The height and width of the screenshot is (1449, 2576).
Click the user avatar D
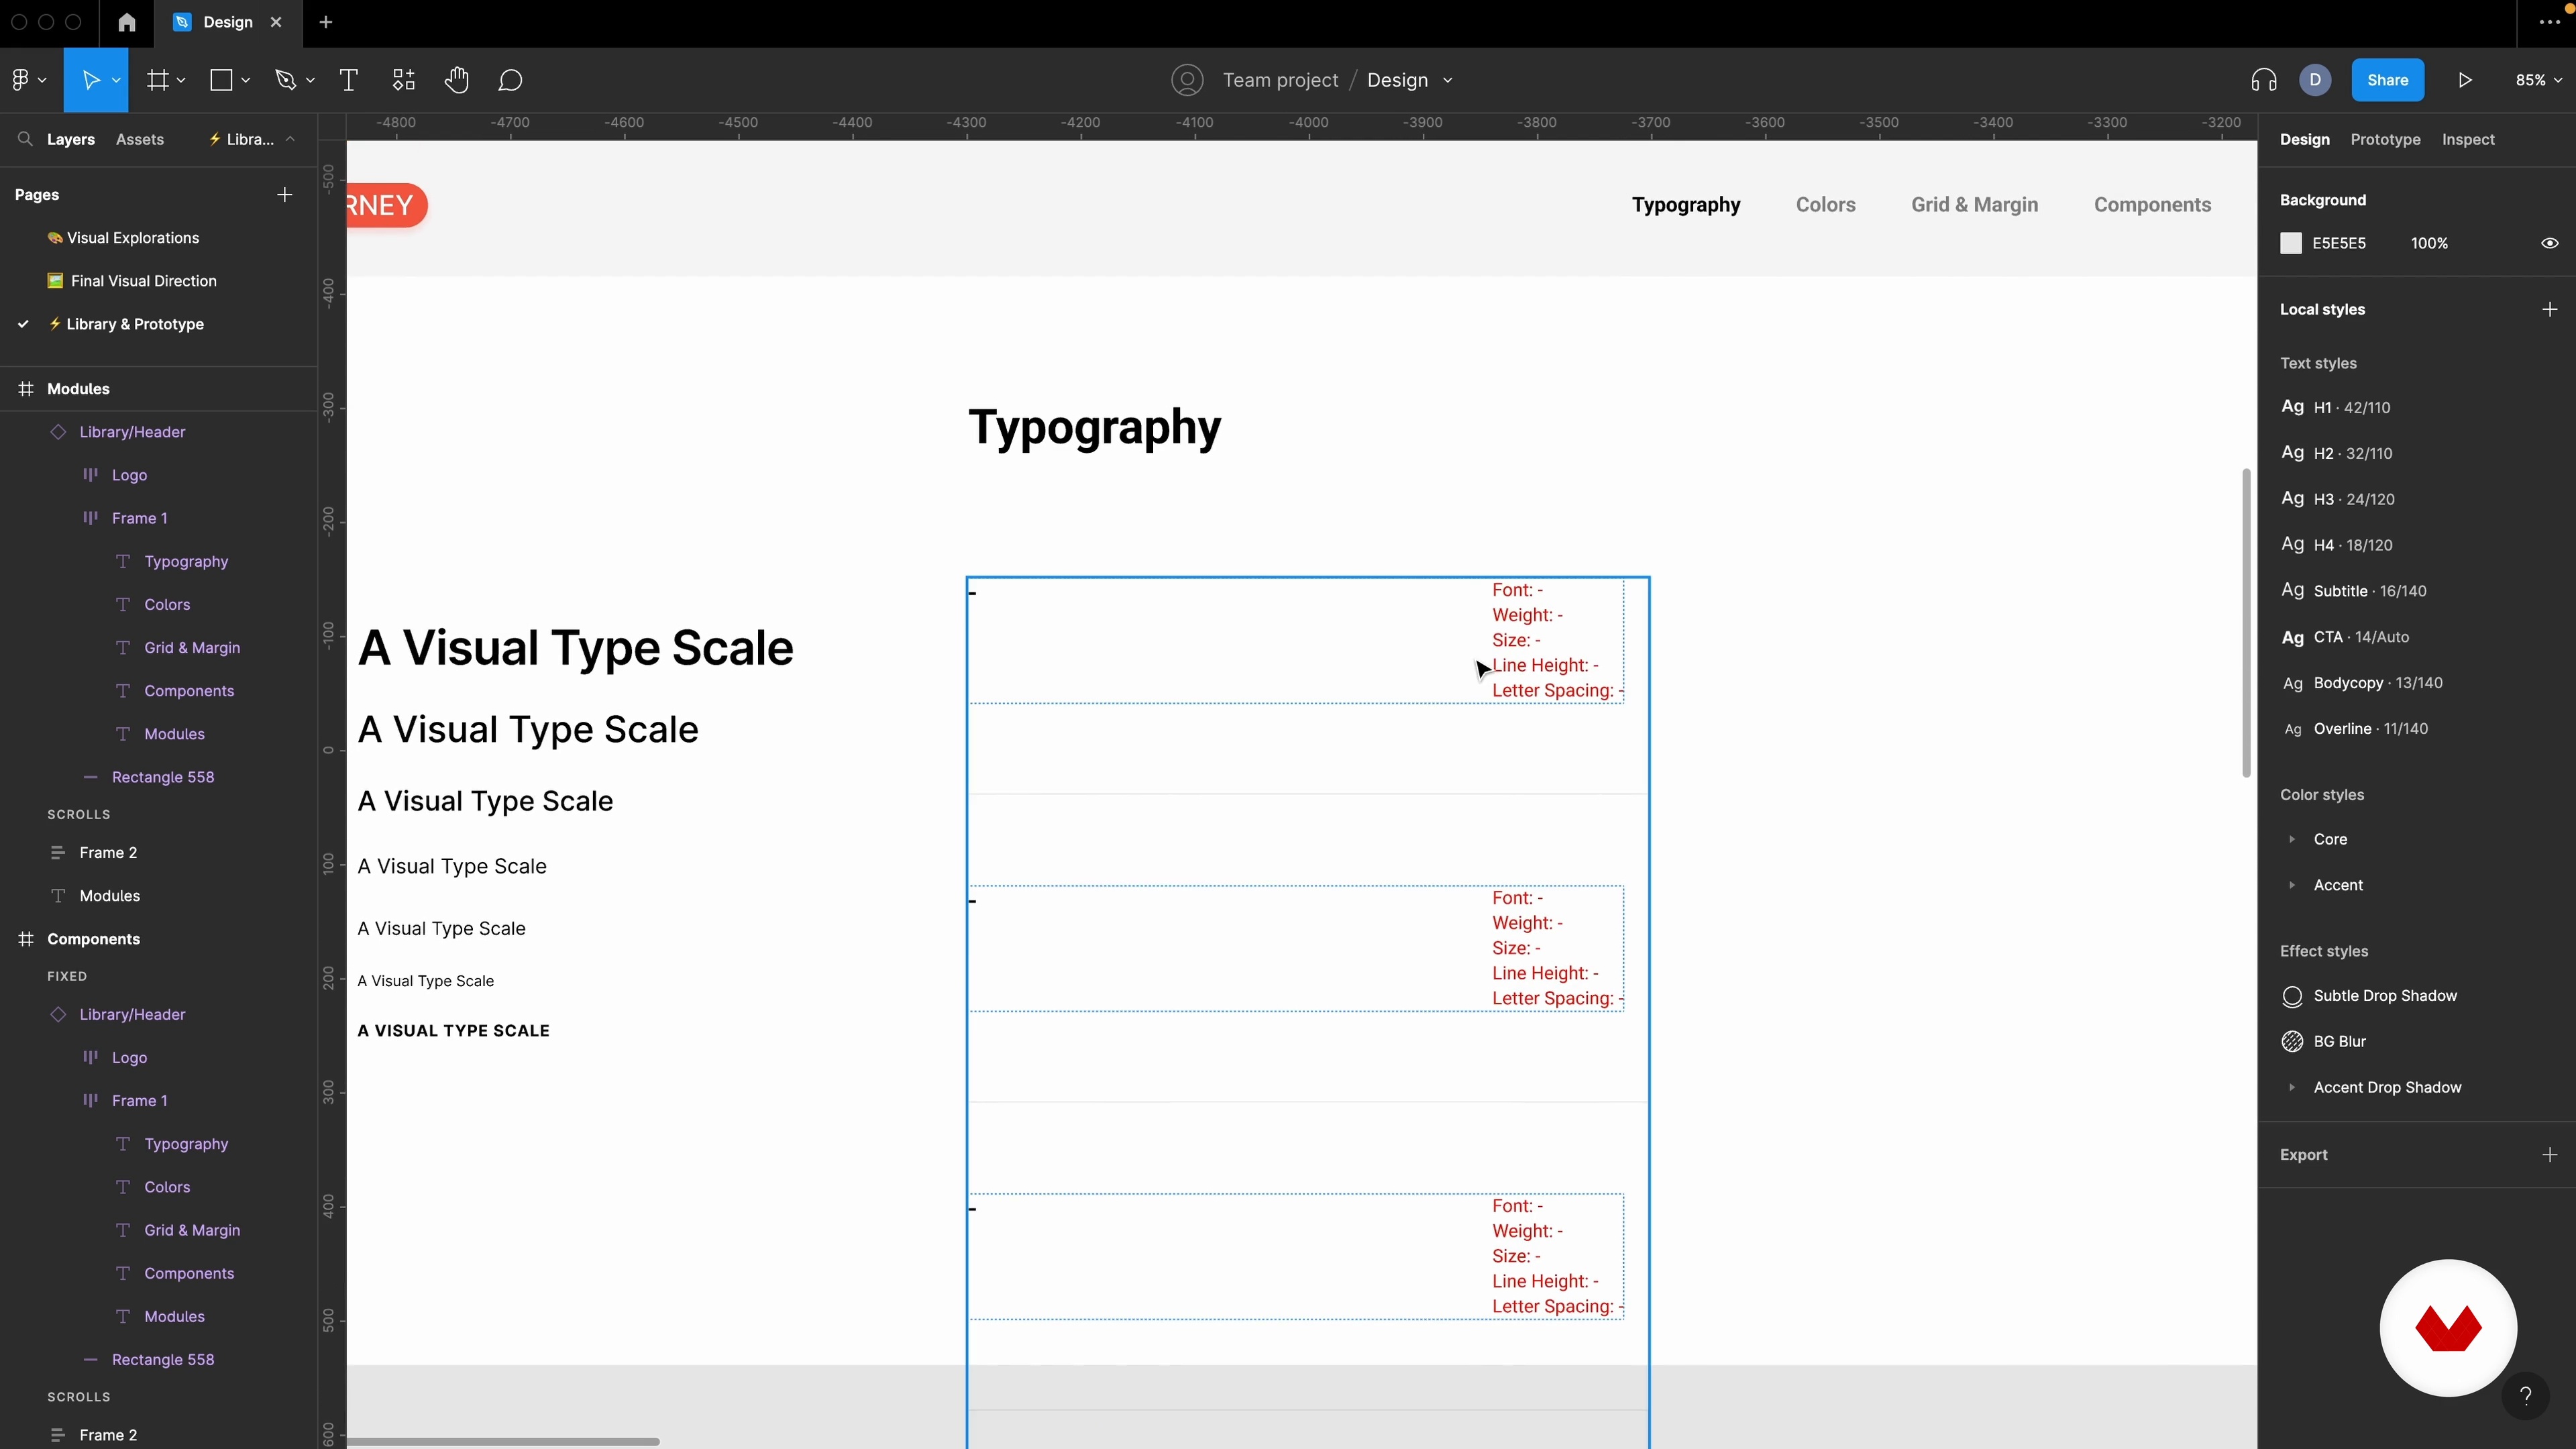2315,80
